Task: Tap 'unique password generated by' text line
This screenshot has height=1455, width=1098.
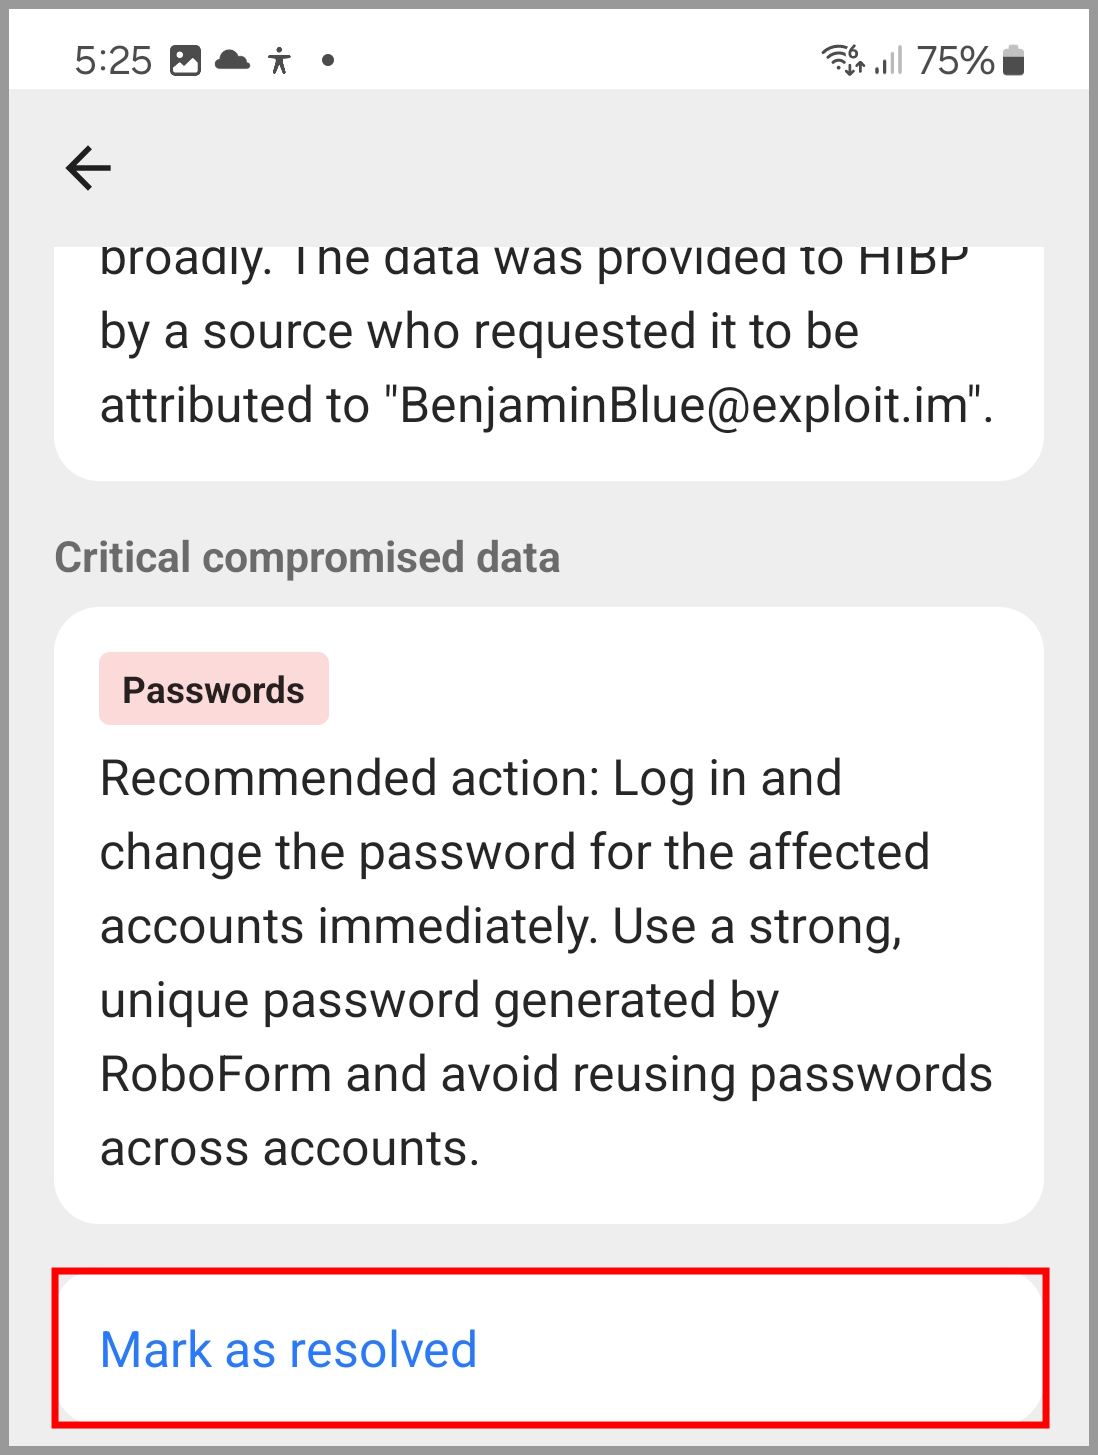Action: pos(440,1002)
